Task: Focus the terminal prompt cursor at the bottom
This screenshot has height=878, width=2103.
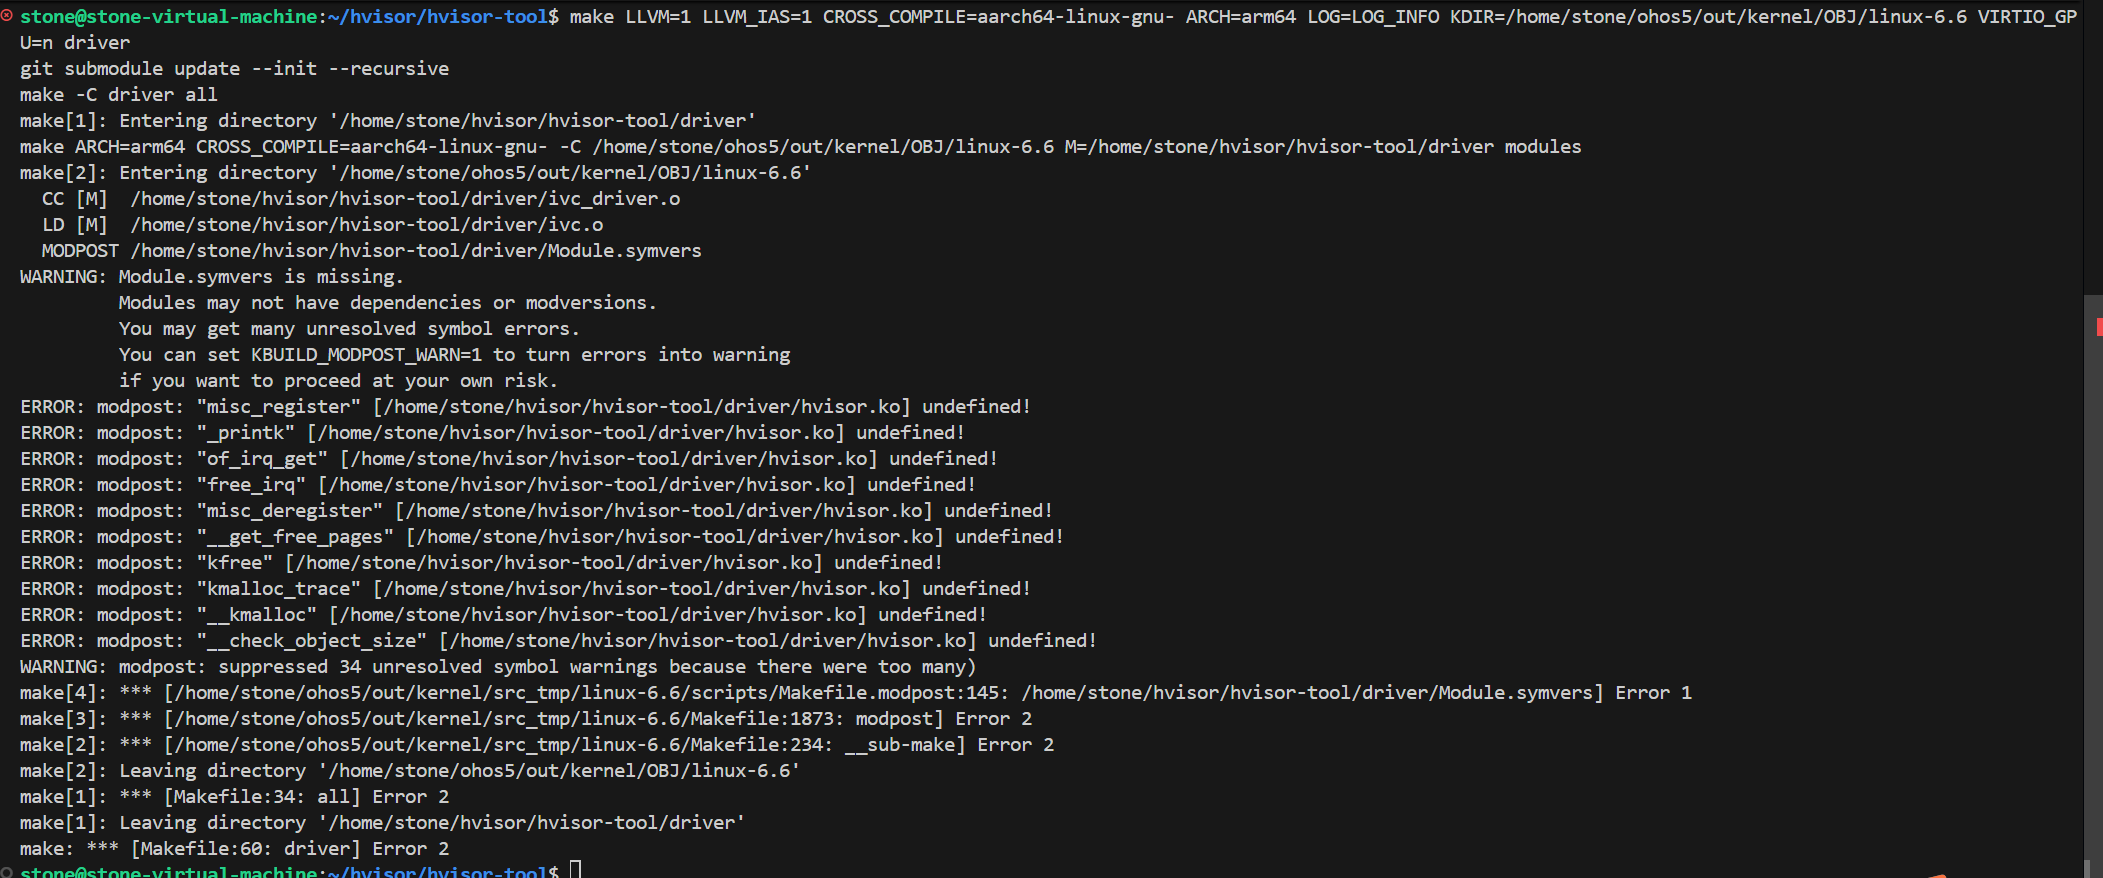Action: [575, 870]
